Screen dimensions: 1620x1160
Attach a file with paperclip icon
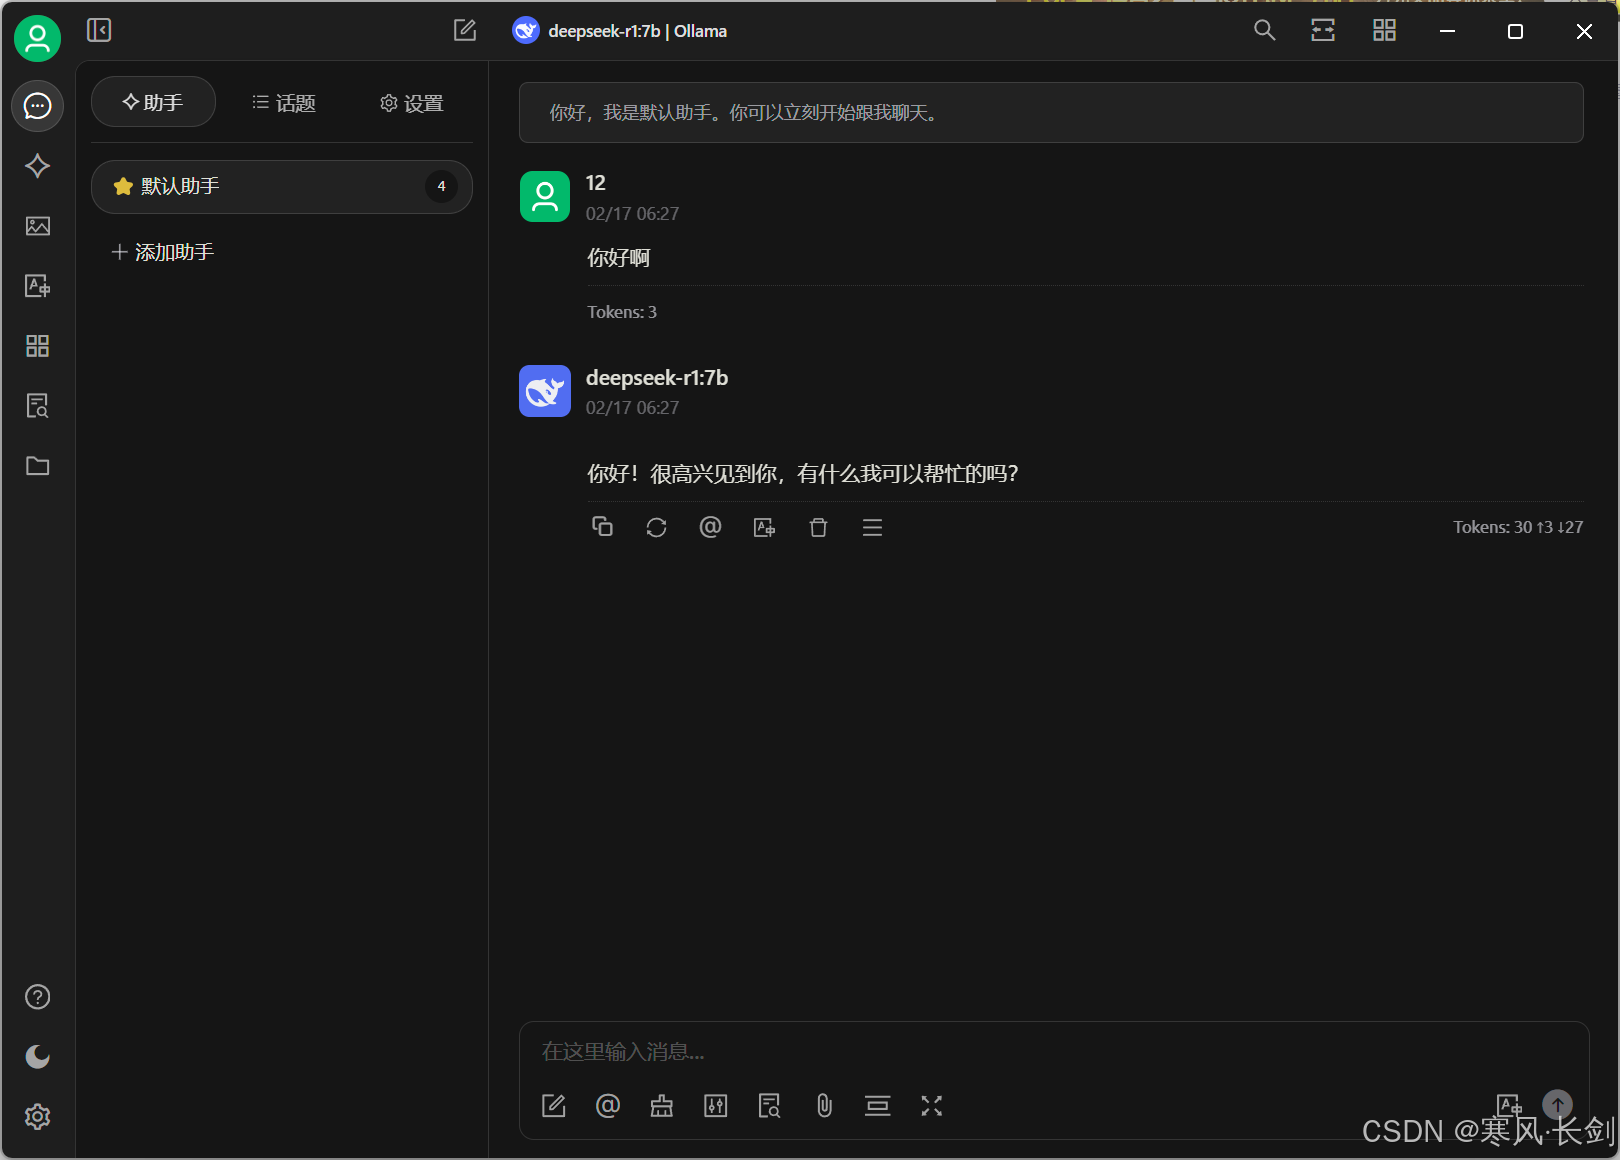pyautogui.click(x=824, y=1105)
